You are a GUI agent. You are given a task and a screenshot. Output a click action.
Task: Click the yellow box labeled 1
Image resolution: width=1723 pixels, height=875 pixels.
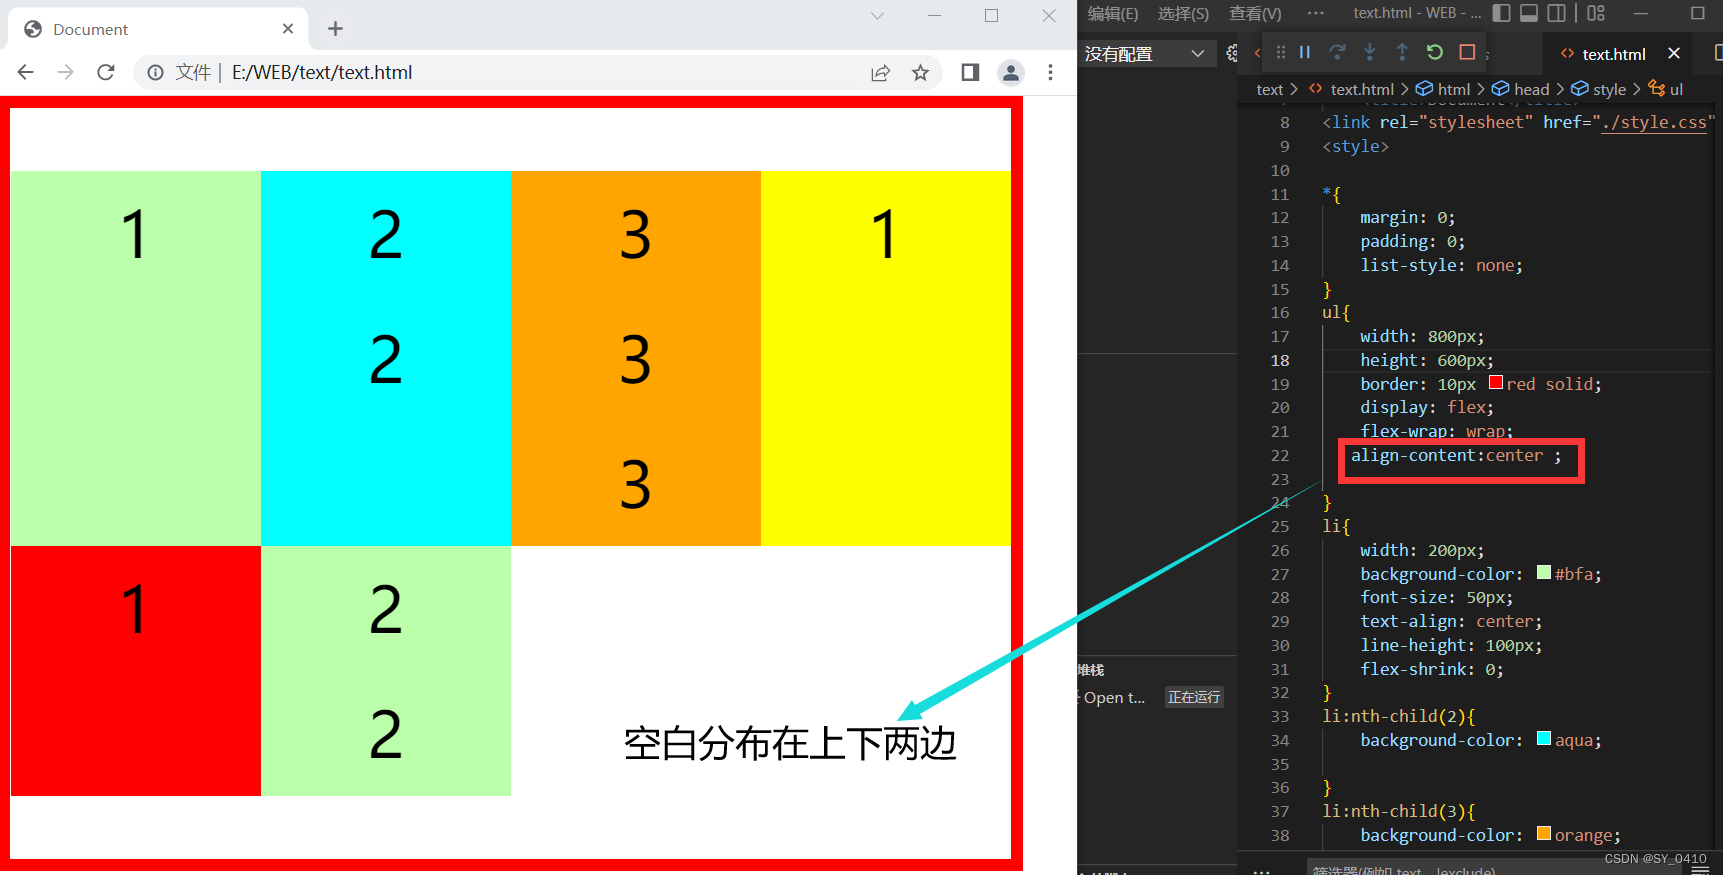click(x=886, y=358)
